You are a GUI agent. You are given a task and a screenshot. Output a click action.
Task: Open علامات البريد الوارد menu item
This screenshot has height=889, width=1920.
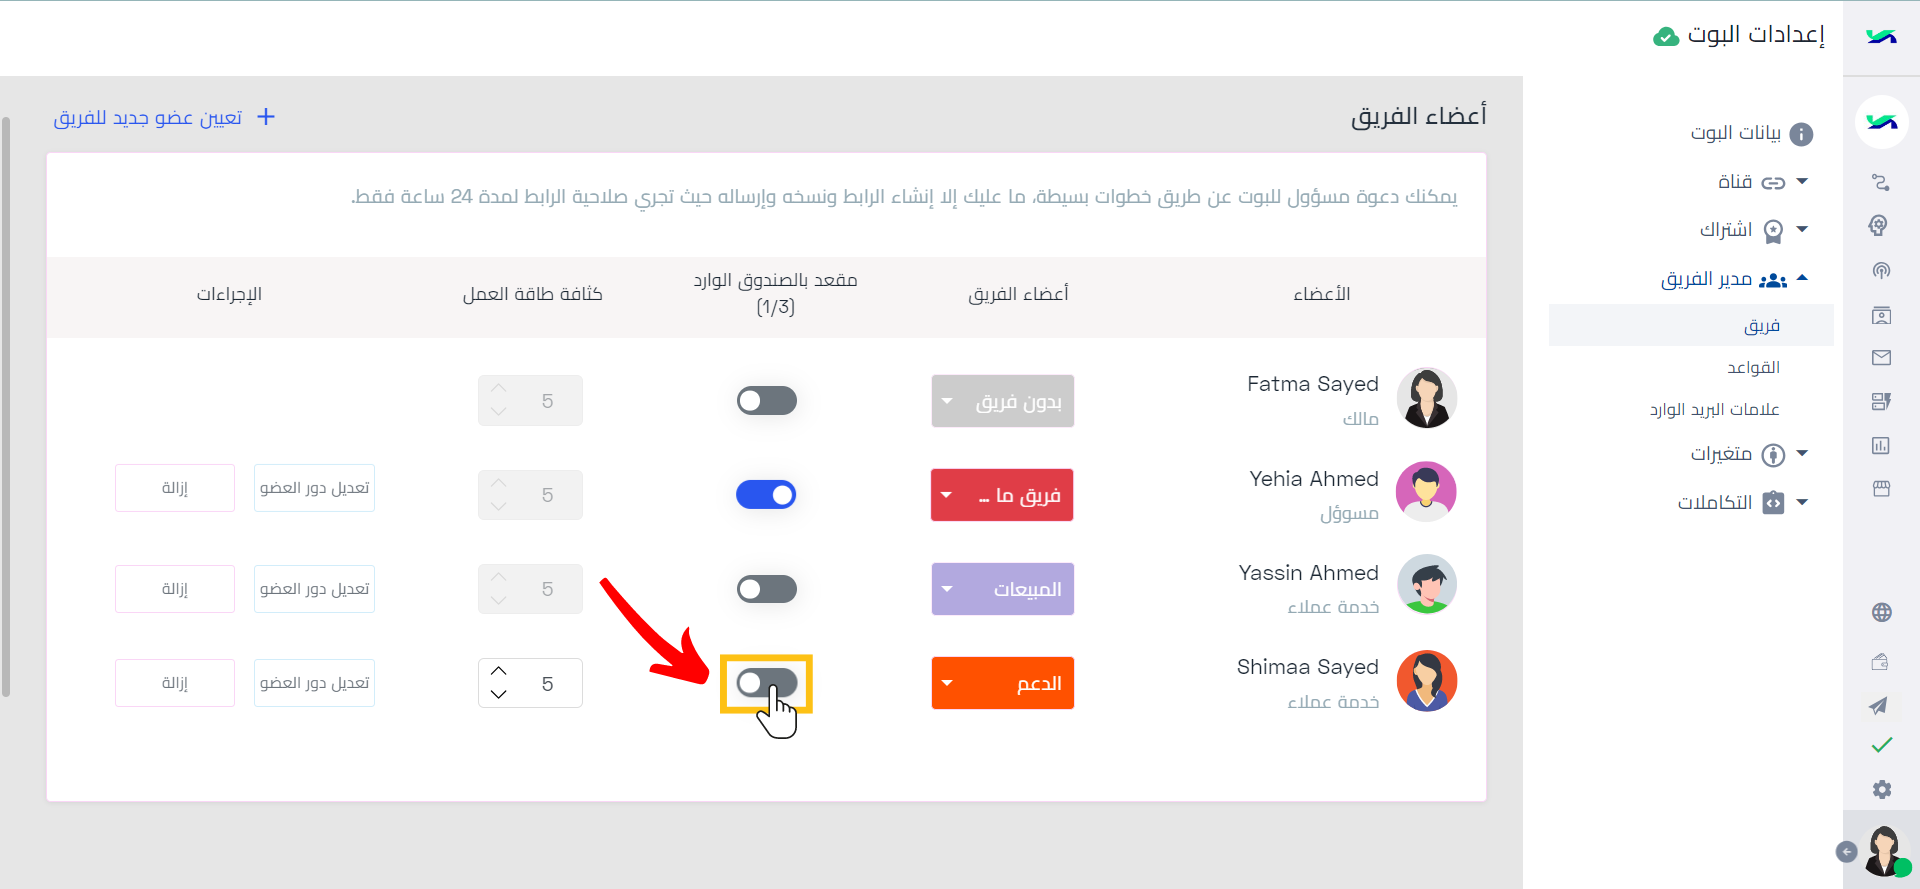pyautogui.click(x=1714, y=409)
